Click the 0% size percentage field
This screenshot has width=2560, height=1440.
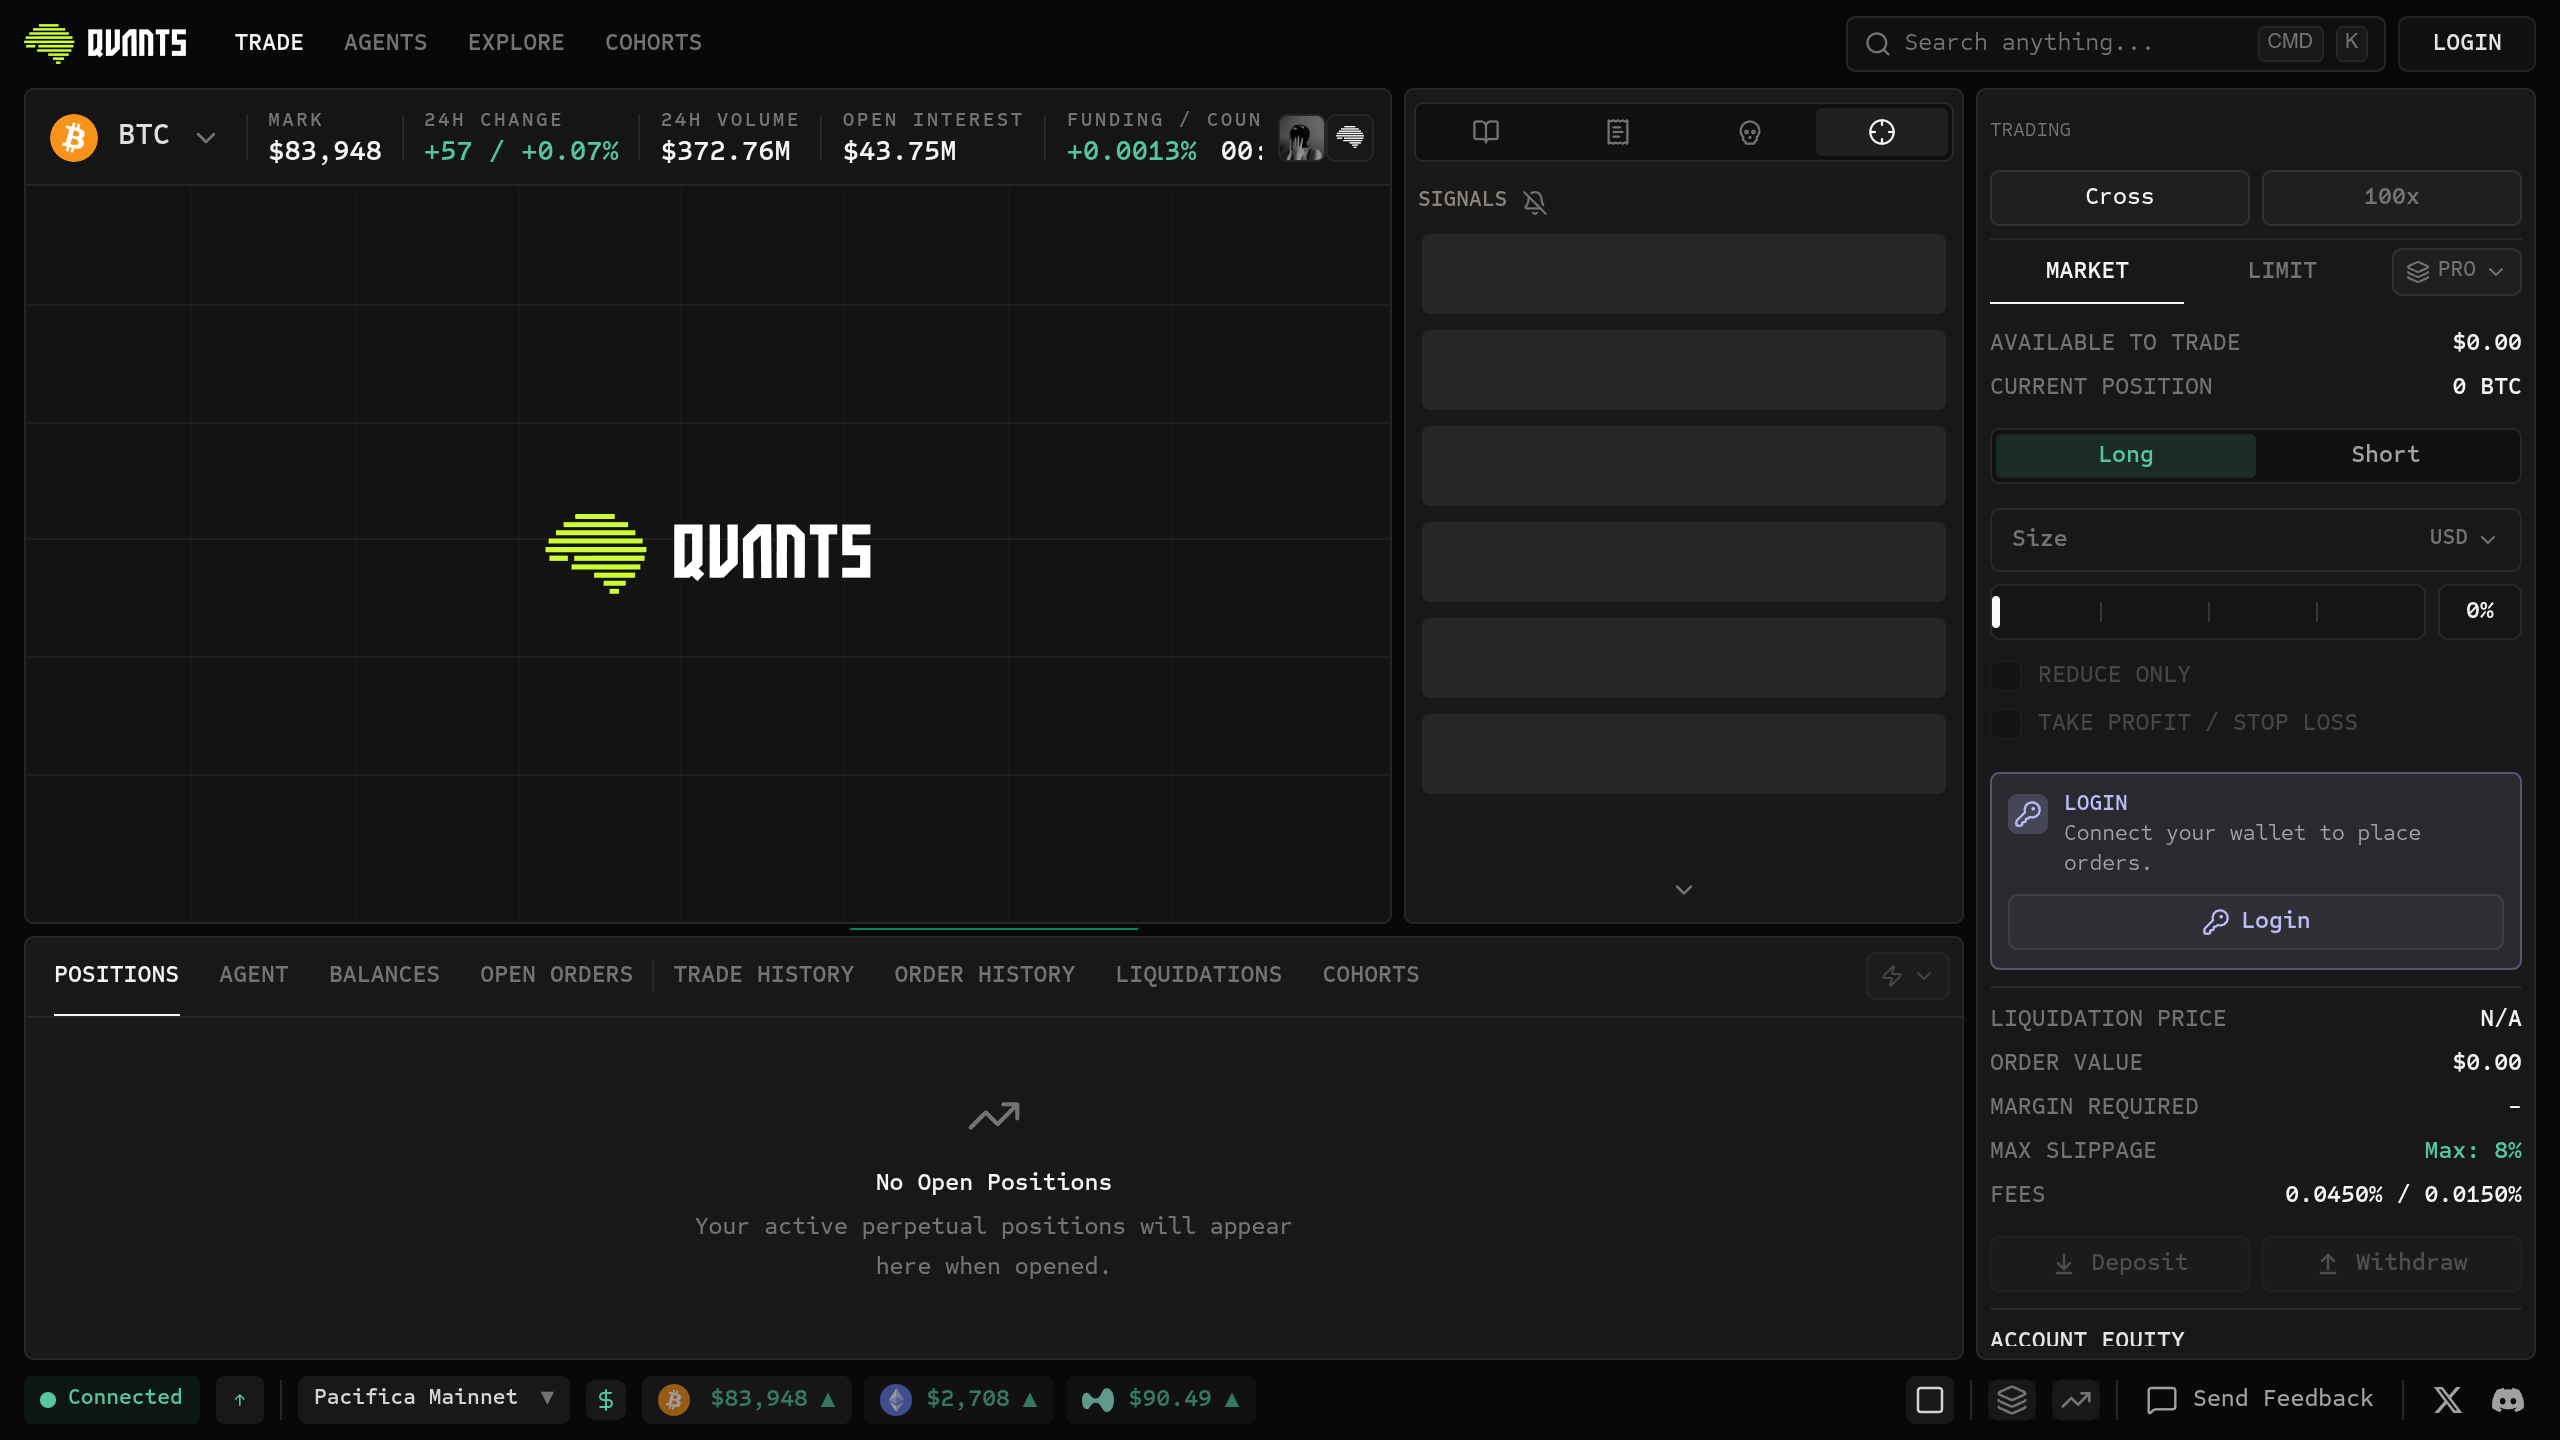pos(2480,611)
